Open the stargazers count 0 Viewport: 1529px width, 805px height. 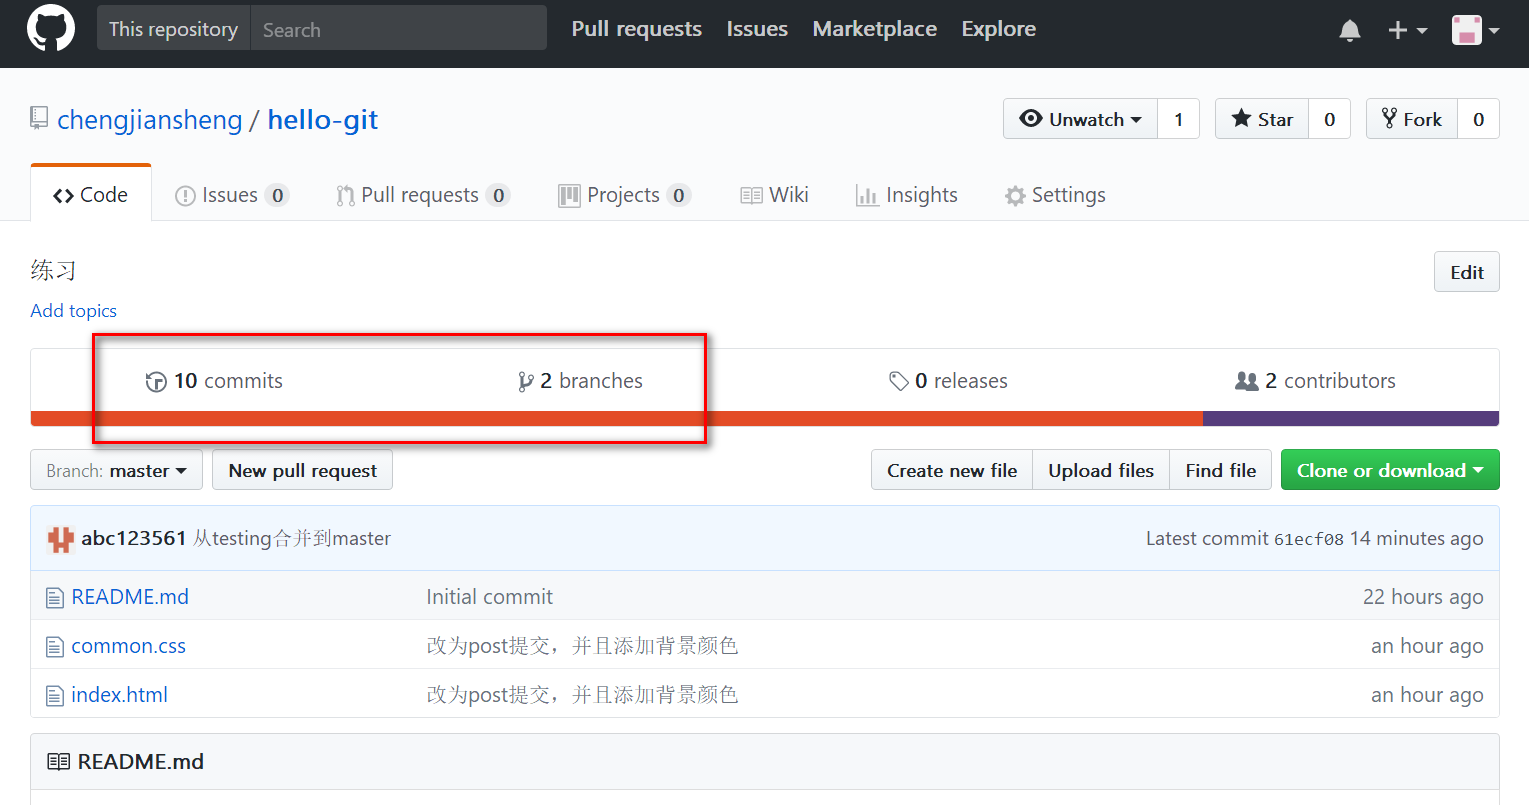[x=1330, y=119]
